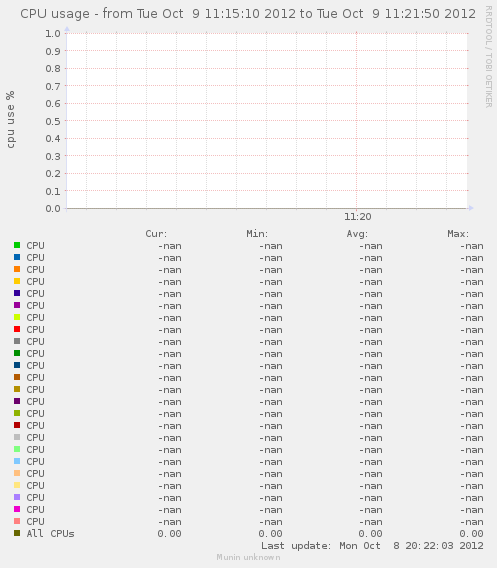Click the Max: column header
Screen dimensions: 497x568
click(x=458, y=234)
